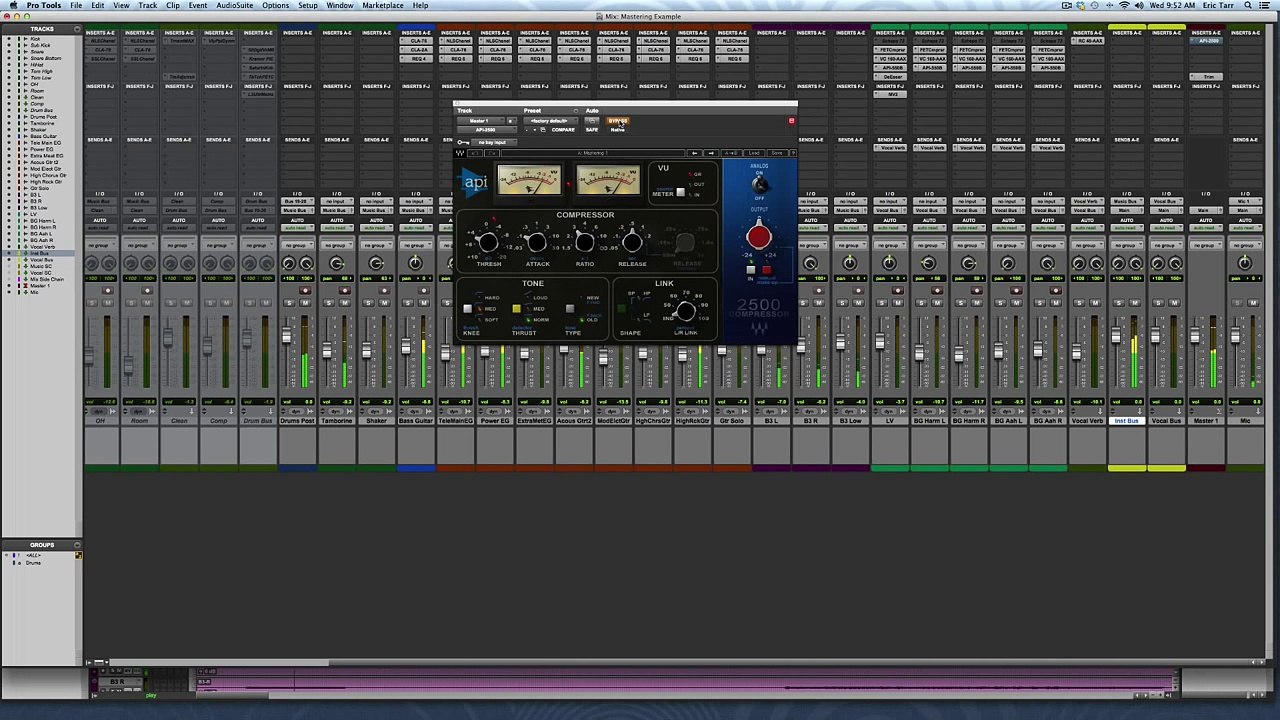1280x720 pixels.
Task: Select Inst Bus in the Tracks list
Action: click(x=40, y=254)
